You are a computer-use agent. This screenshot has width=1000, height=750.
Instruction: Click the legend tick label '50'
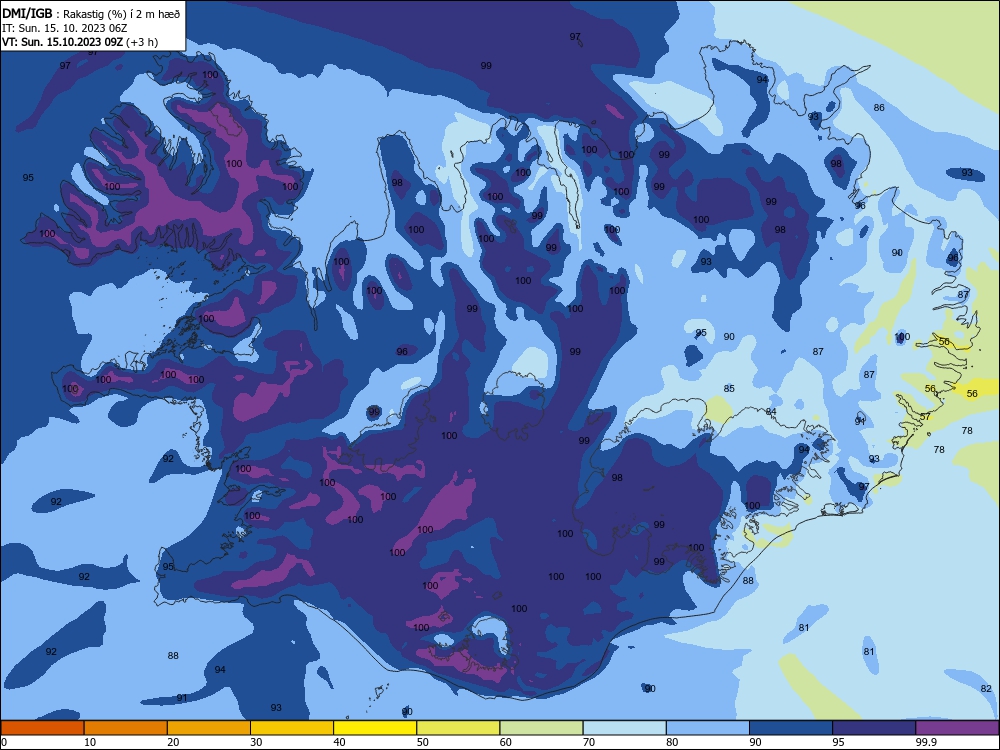tap(422, 742)
